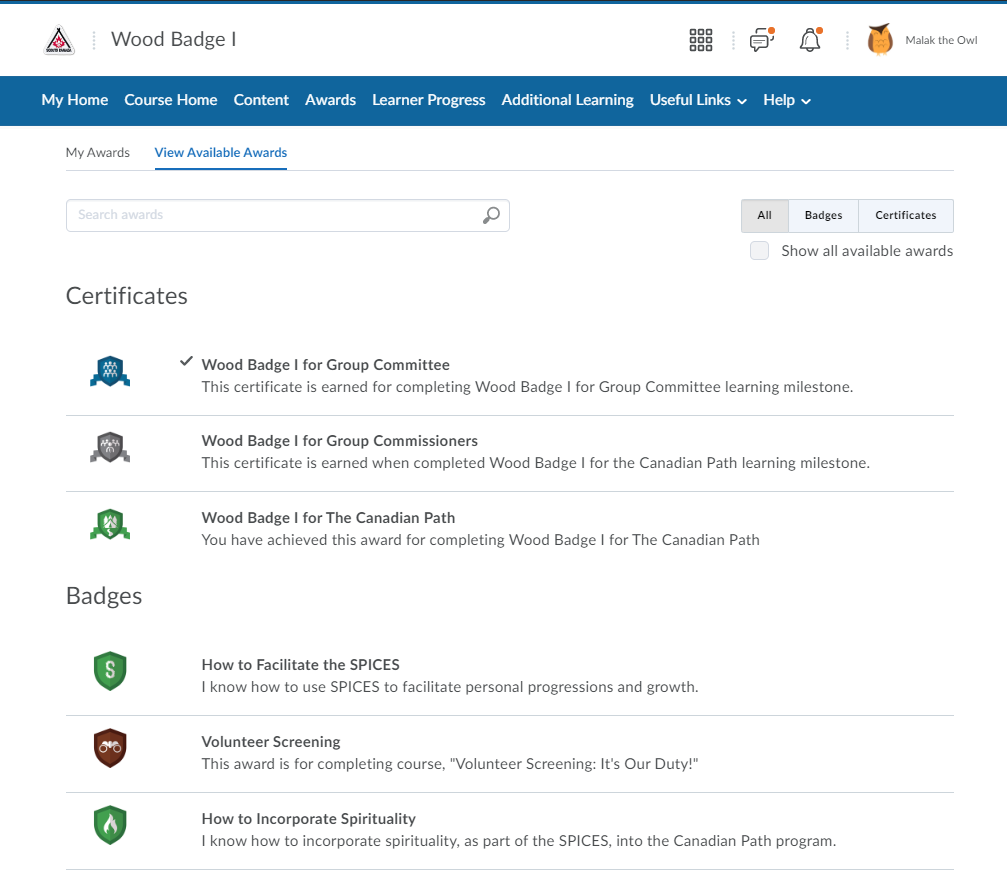The height and width of the screenshot is (876, 1007).
Task: Open Wood Badge I for Group Committee
Action: [326, 365]
